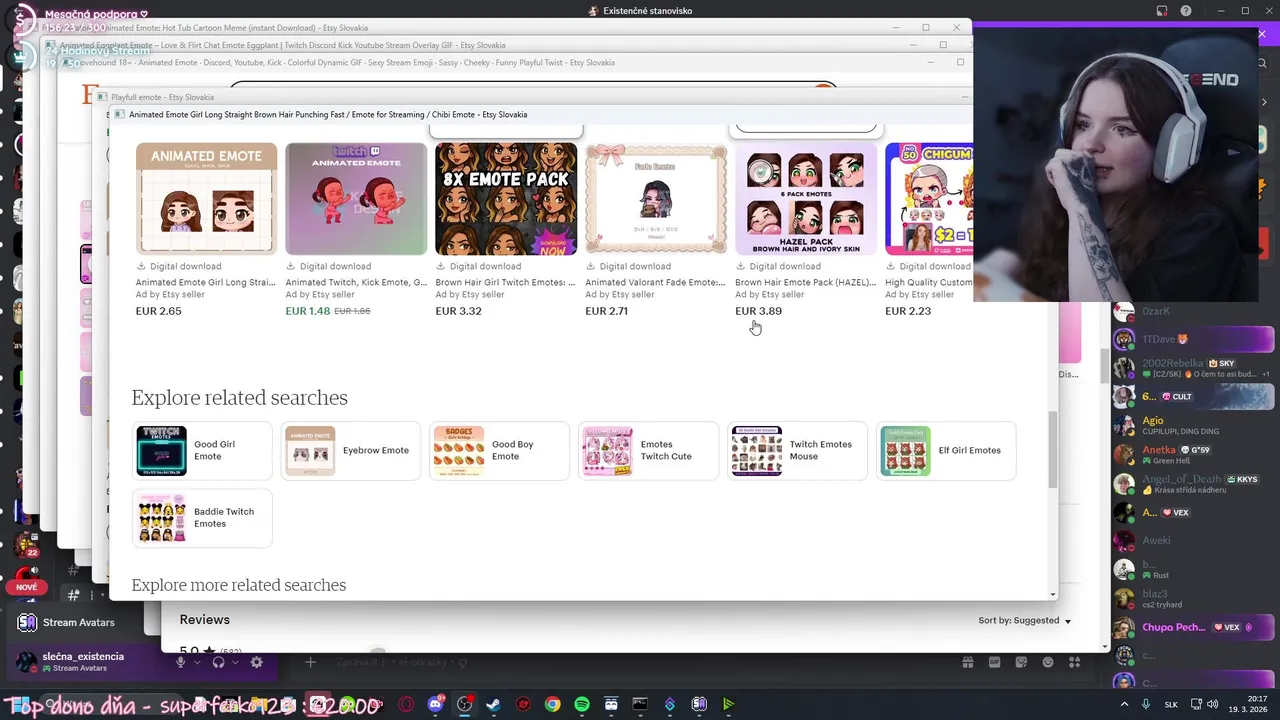Open the Spotify taskbar icon
Image resolution: width=1280 pixels, height=720 pixels.
click(x=582, y=704)
